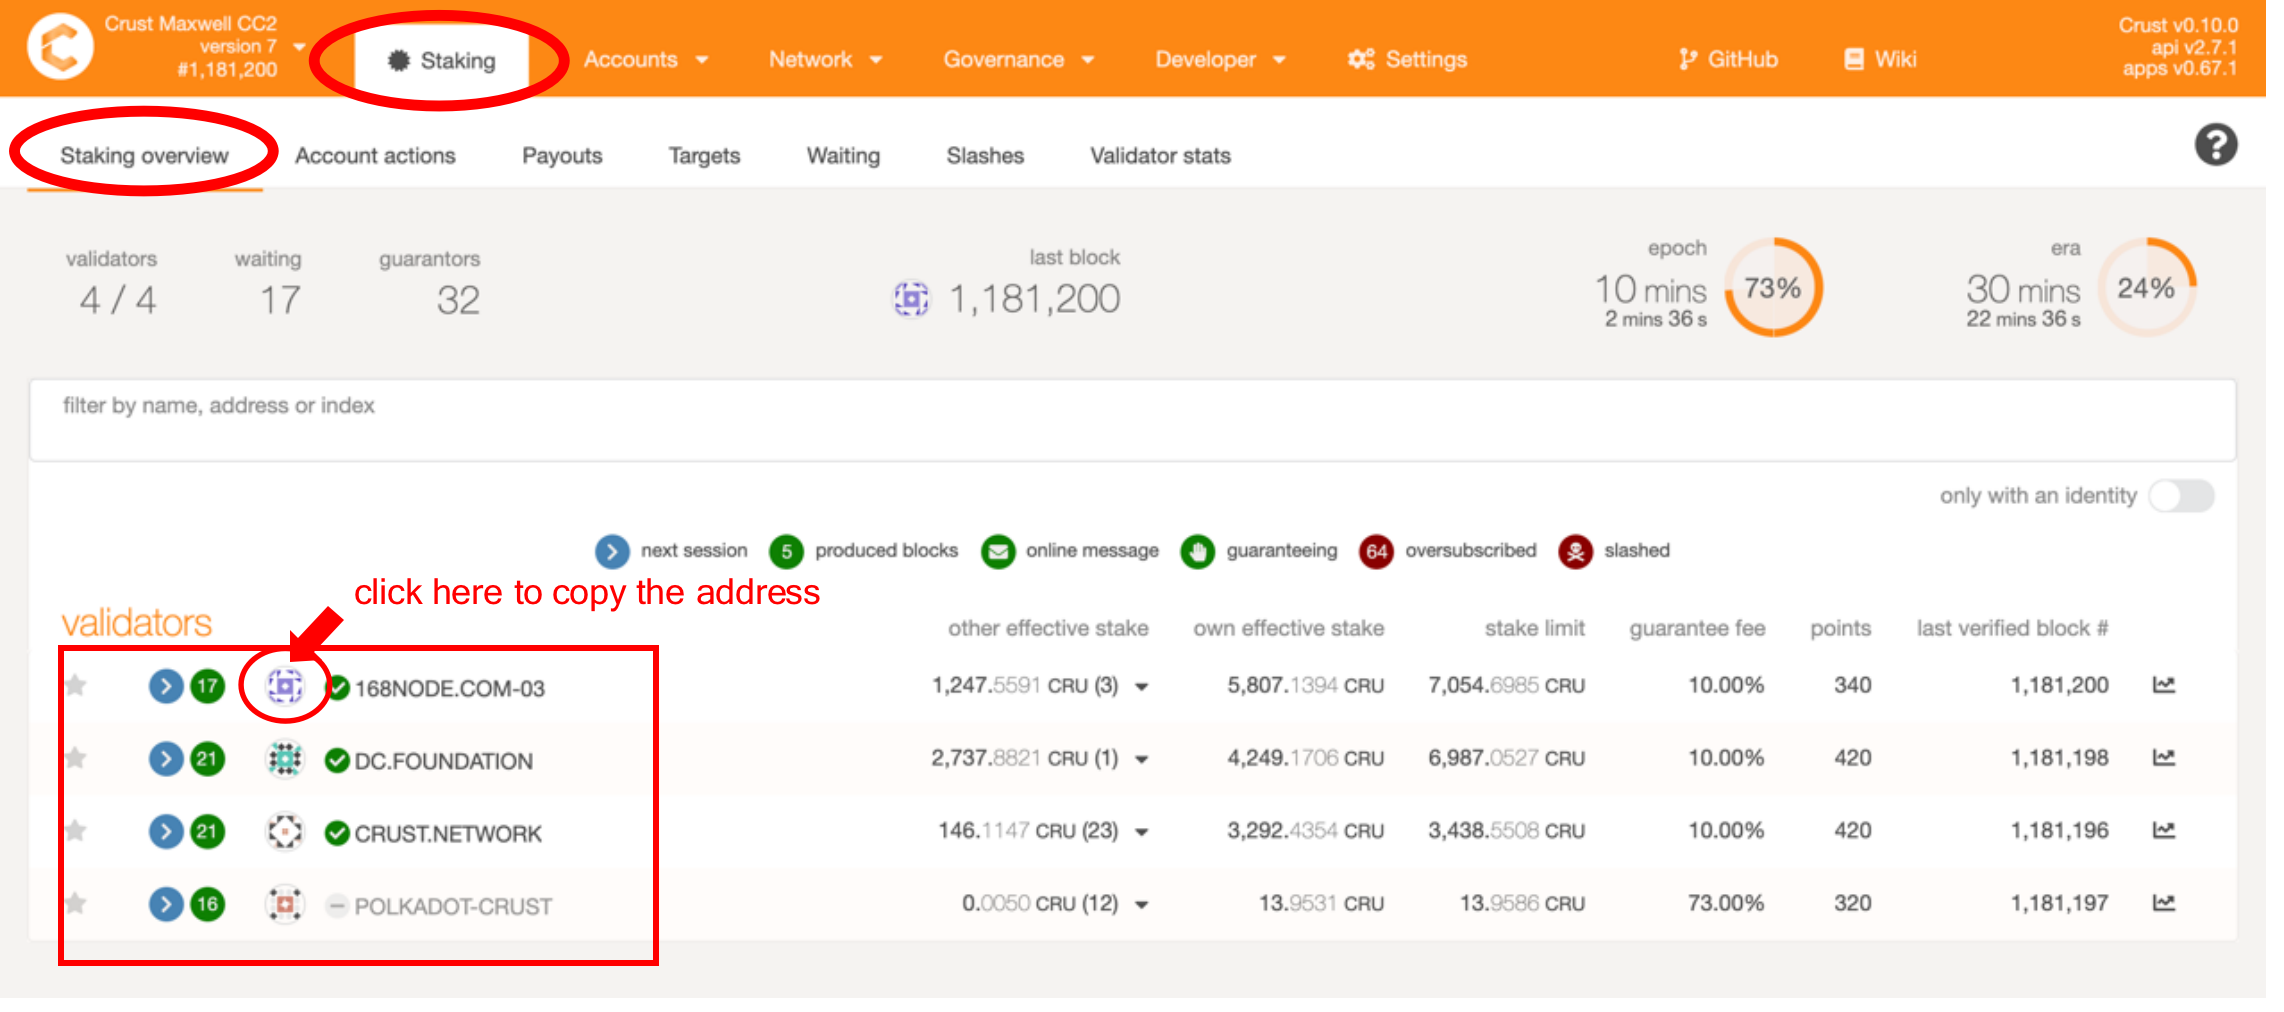Switch to the Payouts tab

tap(562, 156)
